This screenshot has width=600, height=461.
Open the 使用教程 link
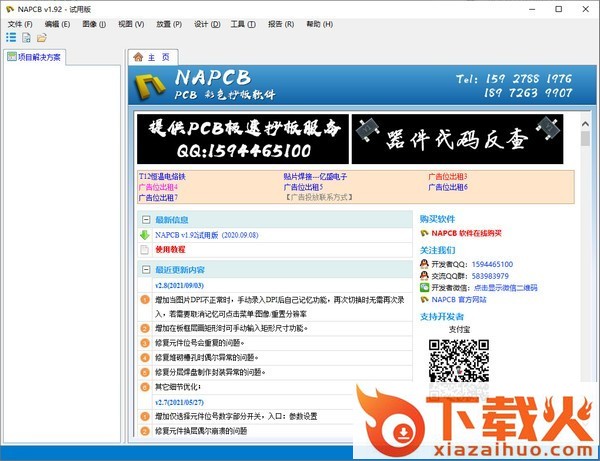pos(170,249)
